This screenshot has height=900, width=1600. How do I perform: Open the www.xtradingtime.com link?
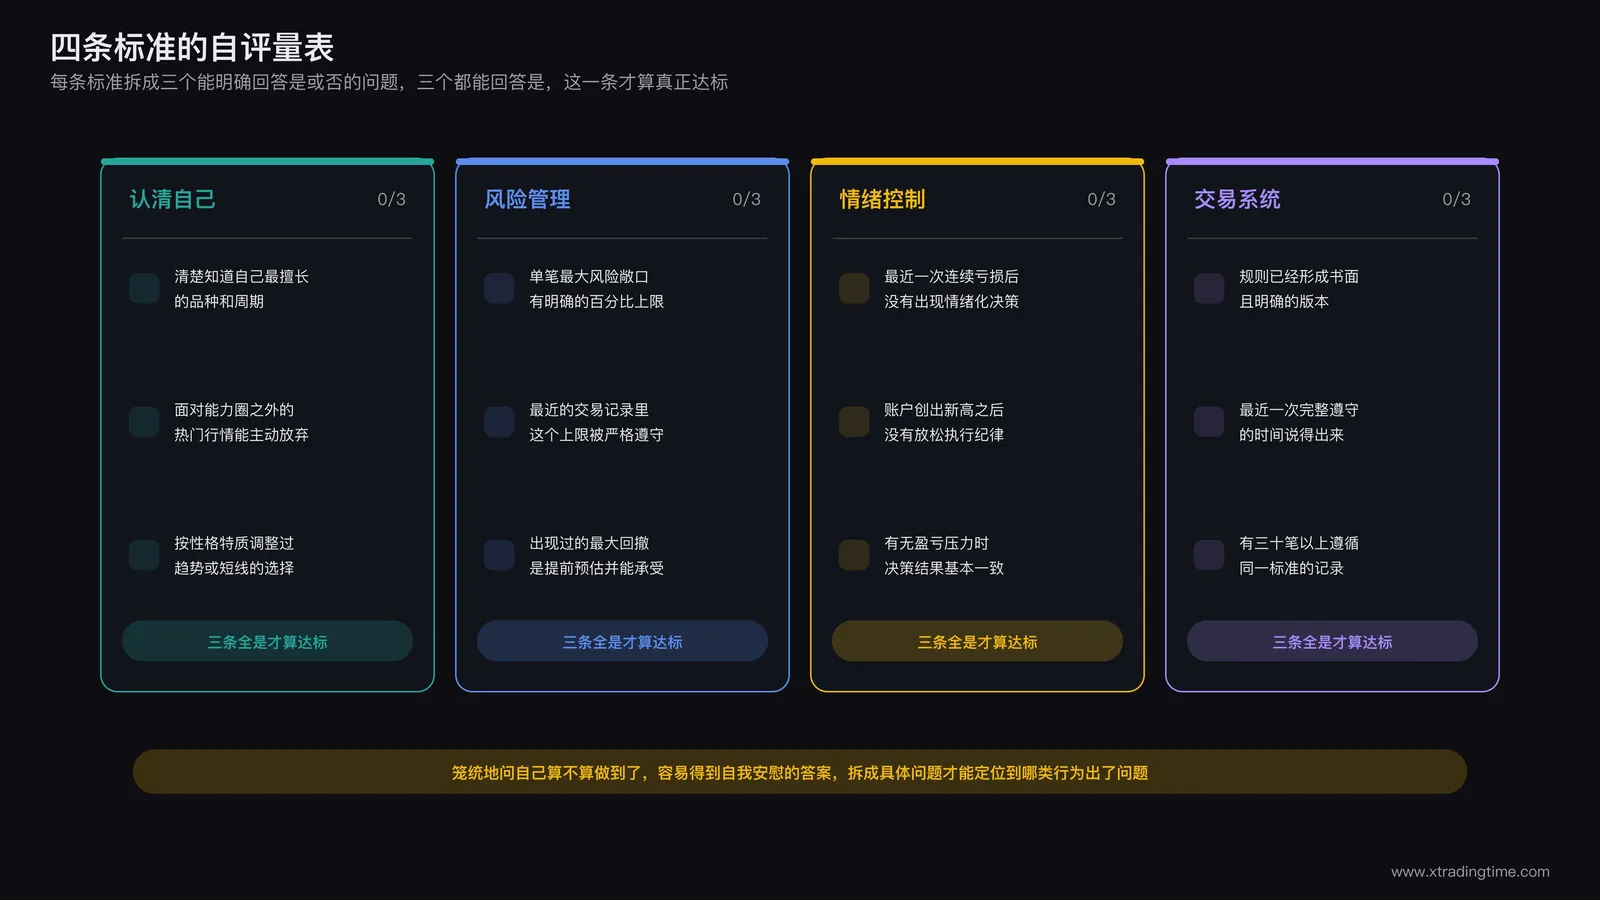[x=1470, y=871]
